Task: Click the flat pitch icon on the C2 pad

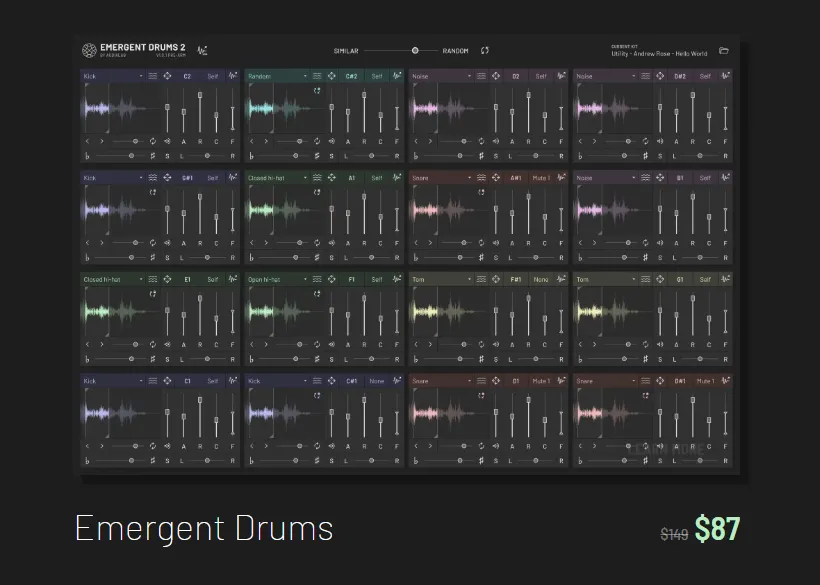Action: [87, 156]
